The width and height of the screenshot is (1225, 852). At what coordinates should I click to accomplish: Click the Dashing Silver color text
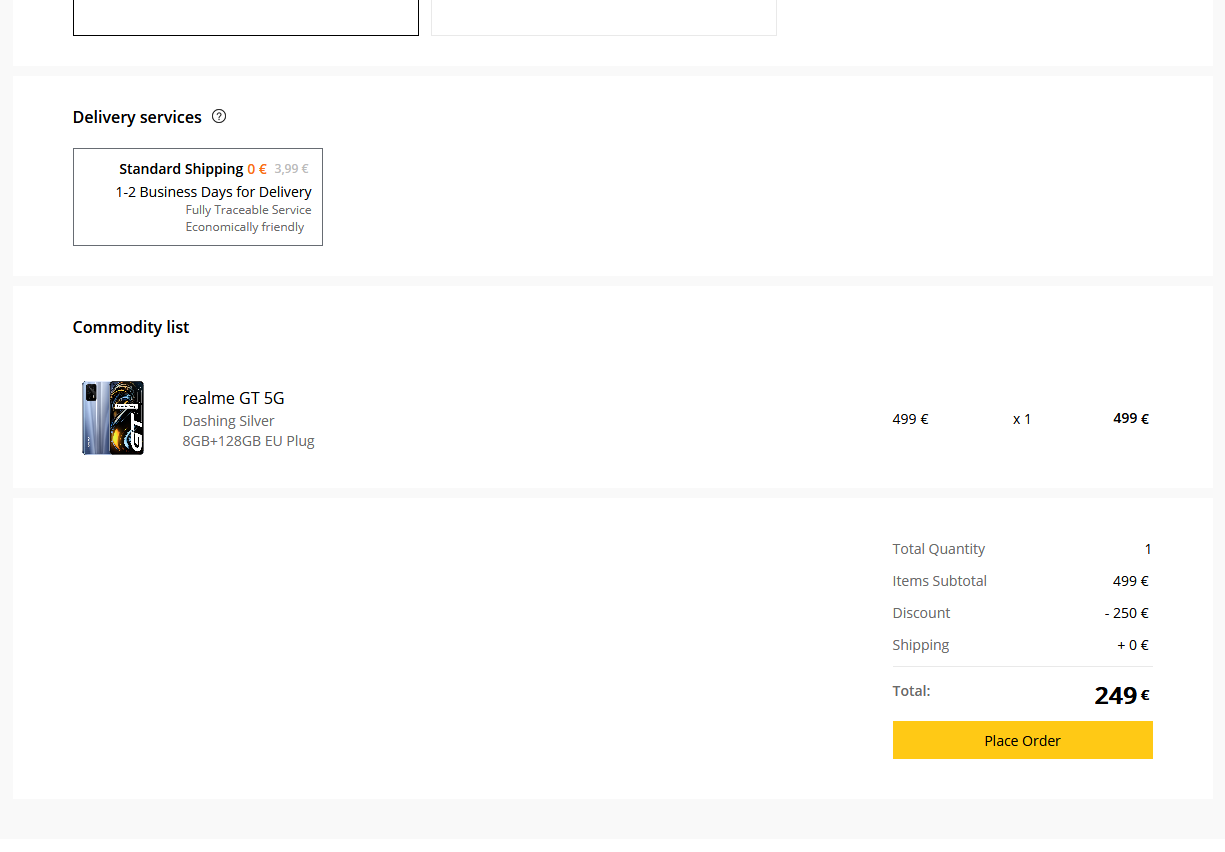(x=228, y=421)
